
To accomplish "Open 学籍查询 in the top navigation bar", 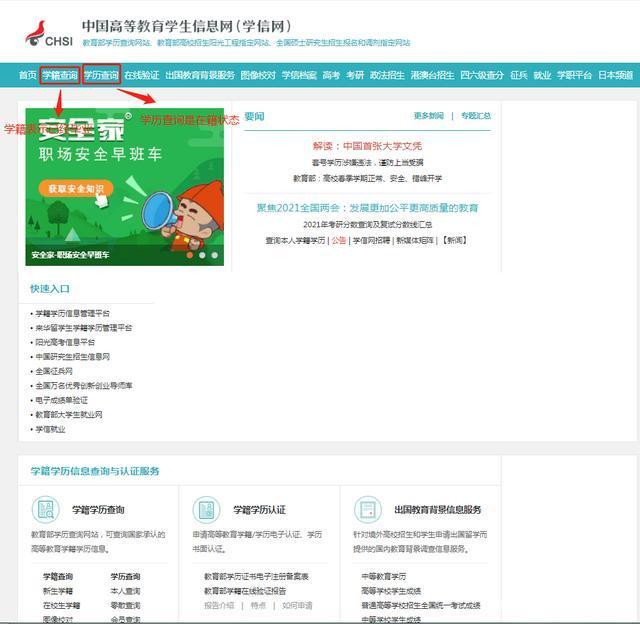I will [x=60, y=75].
